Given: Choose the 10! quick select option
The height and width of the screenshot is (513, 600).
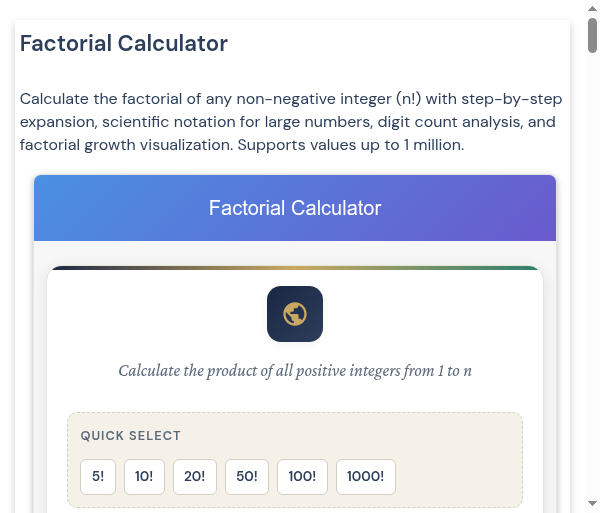Looking at the screenshot, I should tap(144, 477).
